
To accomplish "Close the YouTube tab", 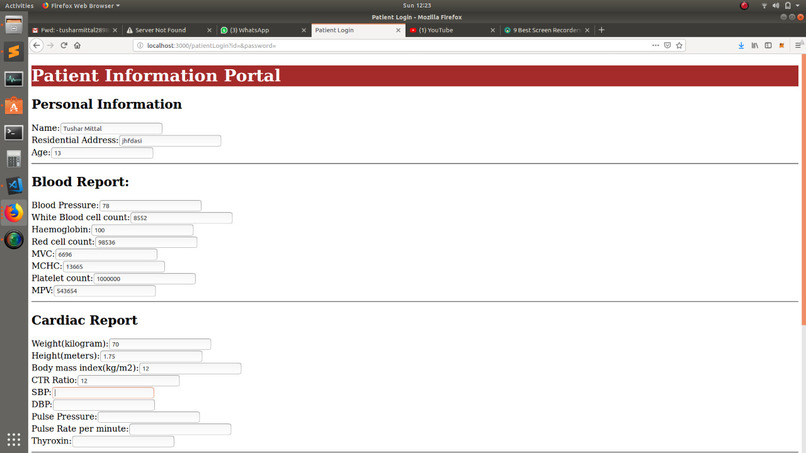I will pos(492,30).
